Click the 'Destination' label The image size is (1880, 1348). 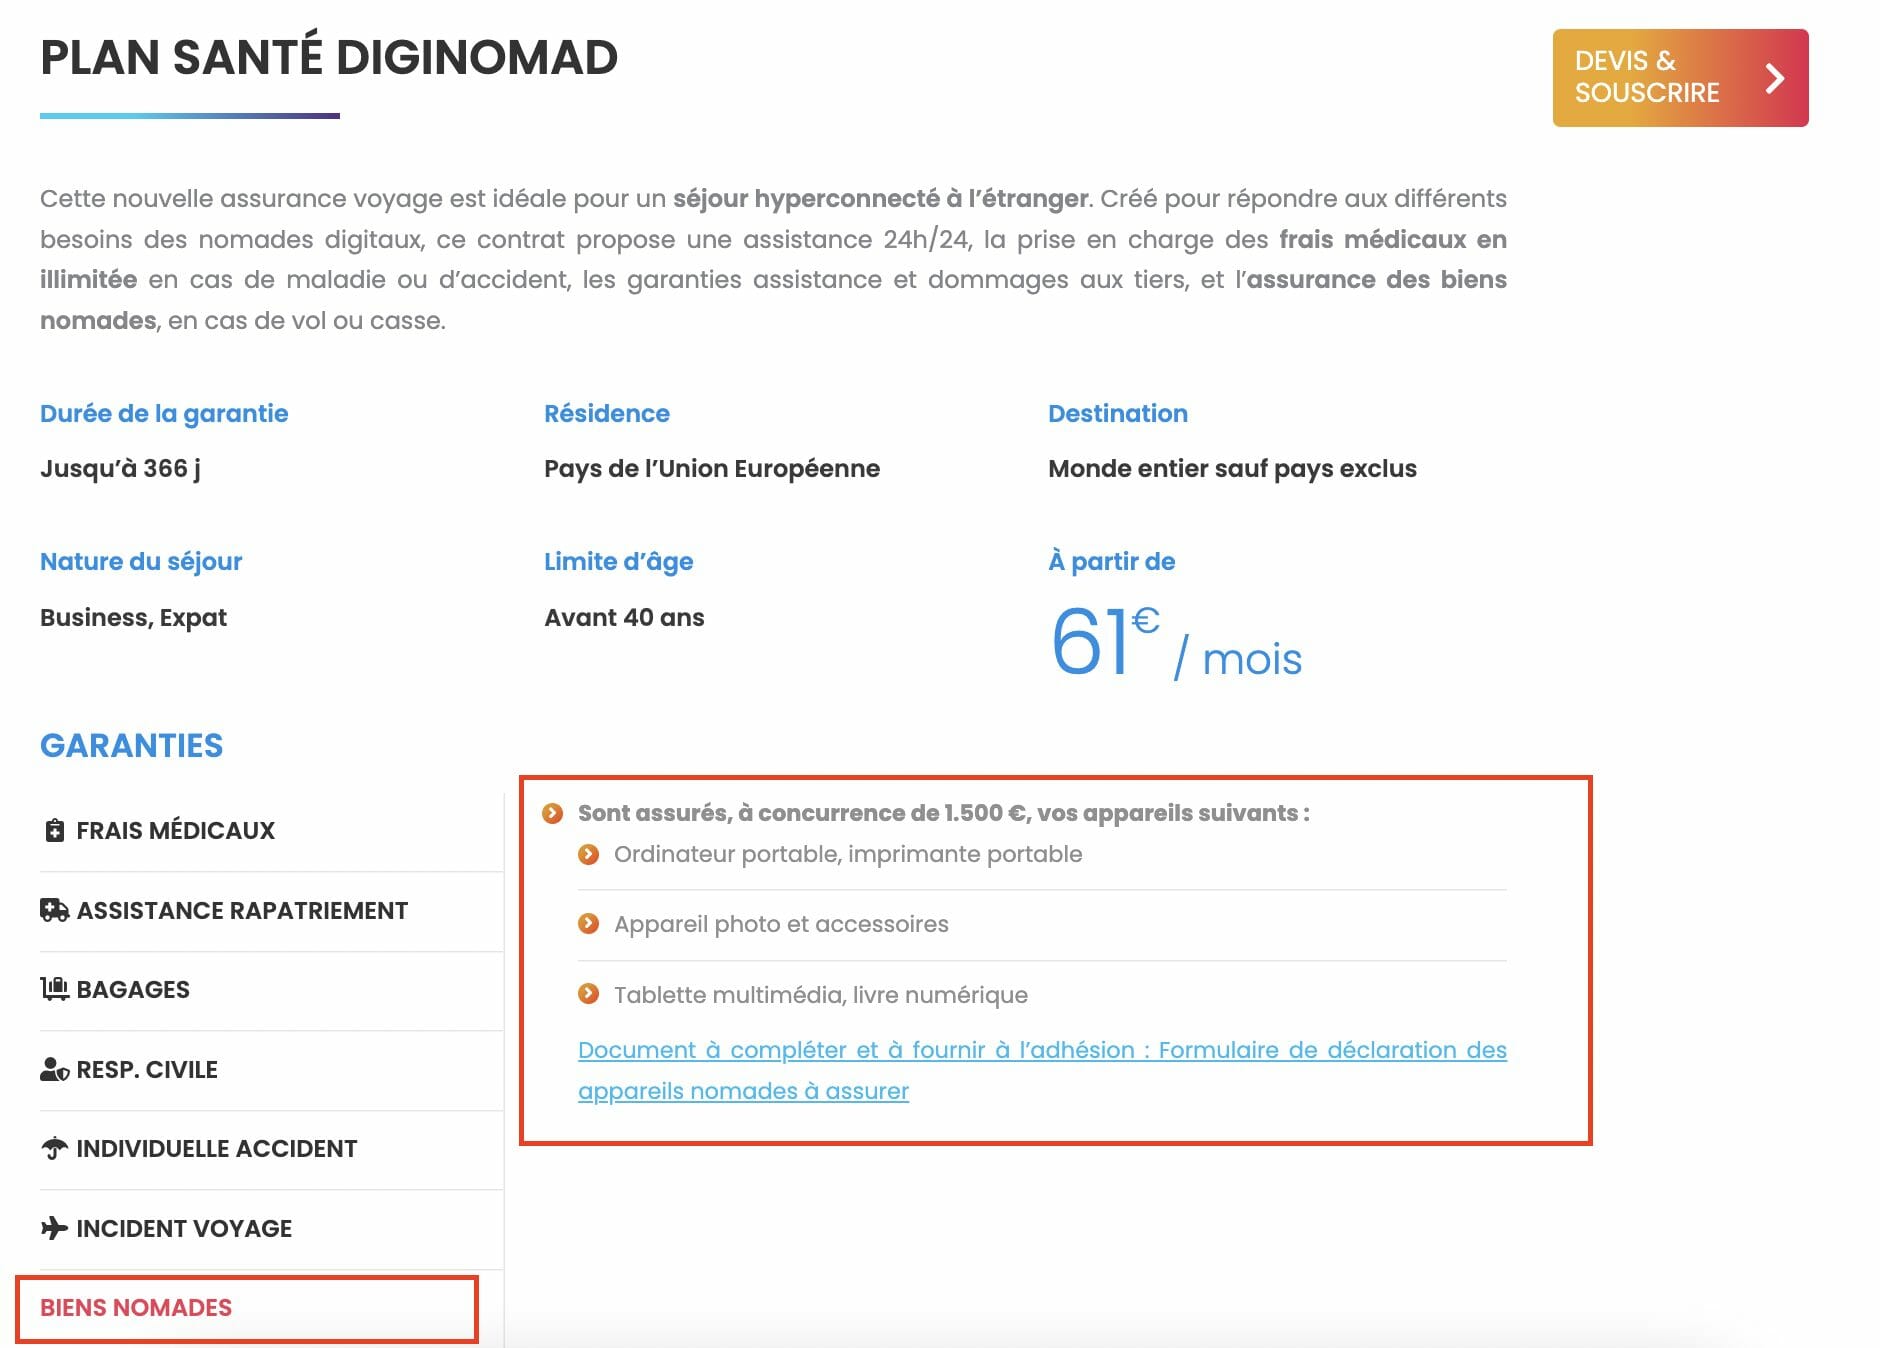pyautogui.click(x=1118, y=414)
